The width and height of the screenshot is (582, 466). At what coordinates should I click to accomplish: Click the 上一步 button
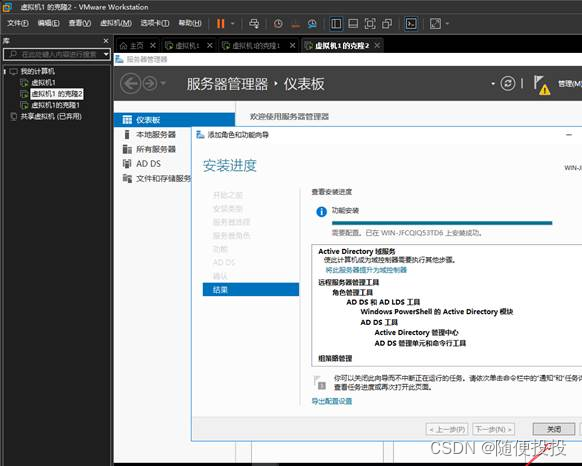[447, 429]
